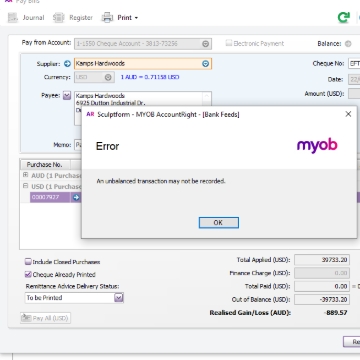Click the Finance Charge (USD) field
Image resolution: width=360 pixels, height=360 pixels.
coord(322,273)
